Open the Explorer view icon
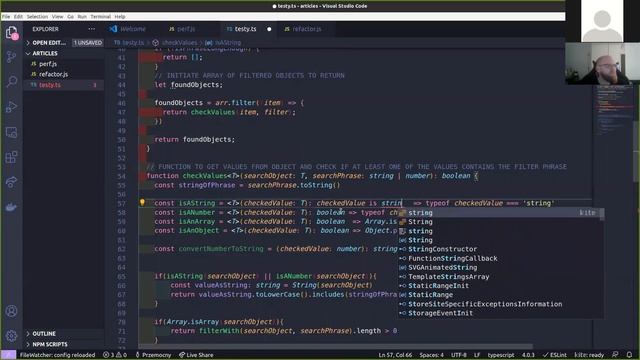Screen dimensions: 640x360 point(11,32)
